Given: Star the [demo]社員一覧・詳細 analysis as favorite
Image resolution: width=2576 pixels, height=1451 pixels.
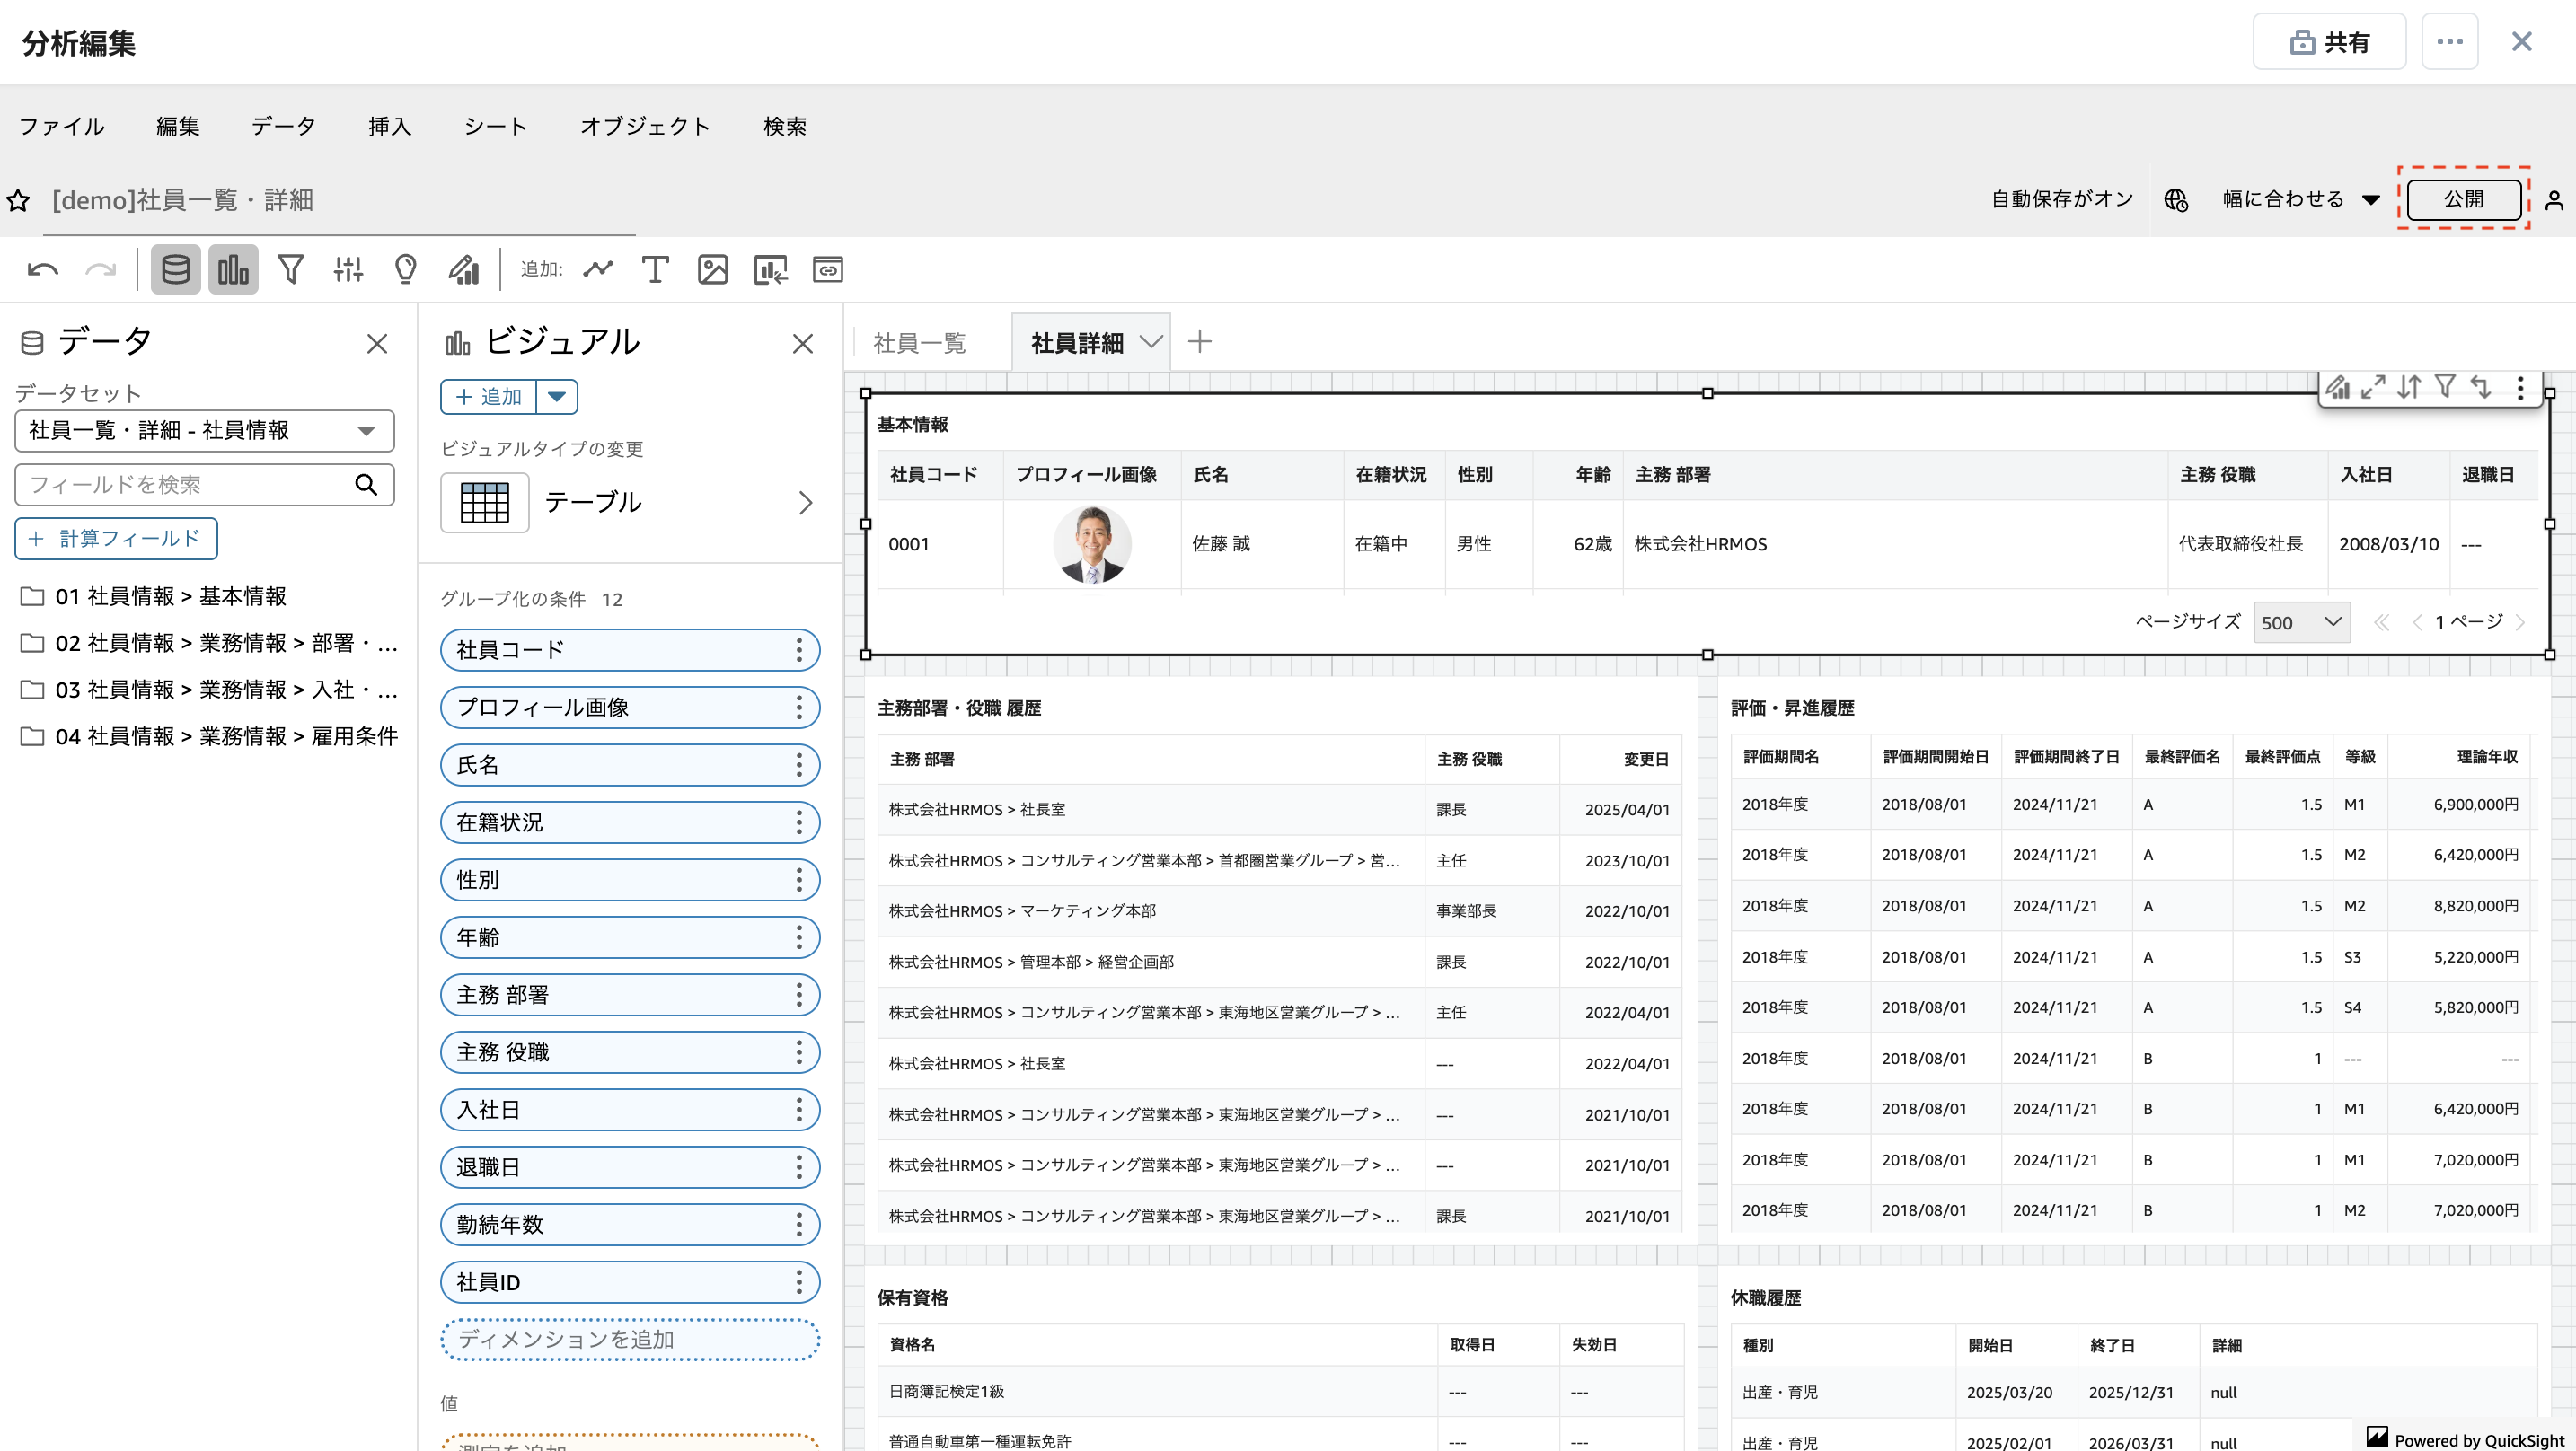Looking at the screenshot, I should point(18,201).
